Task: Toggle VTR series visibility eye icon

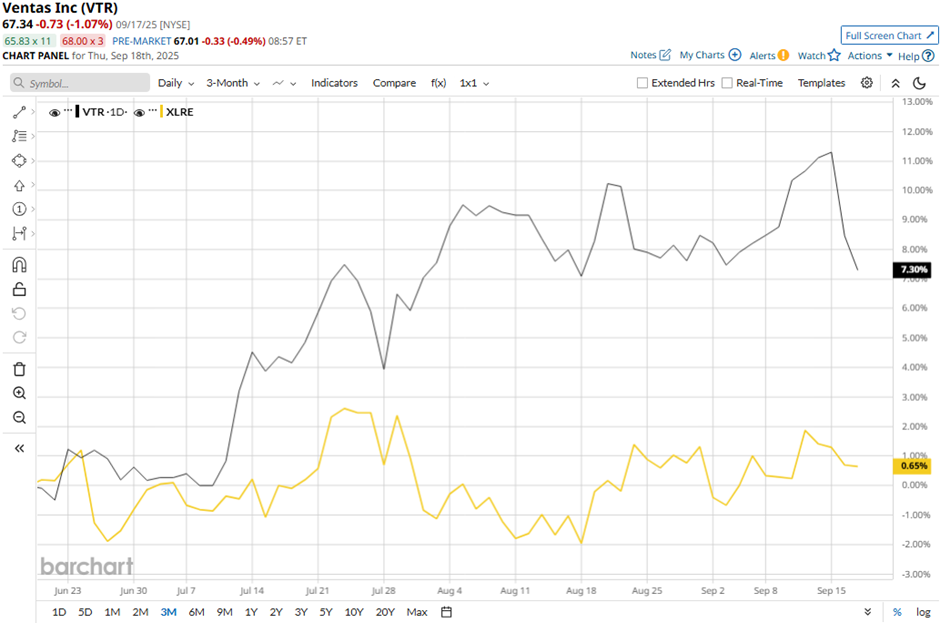Action: pos(55,113)
